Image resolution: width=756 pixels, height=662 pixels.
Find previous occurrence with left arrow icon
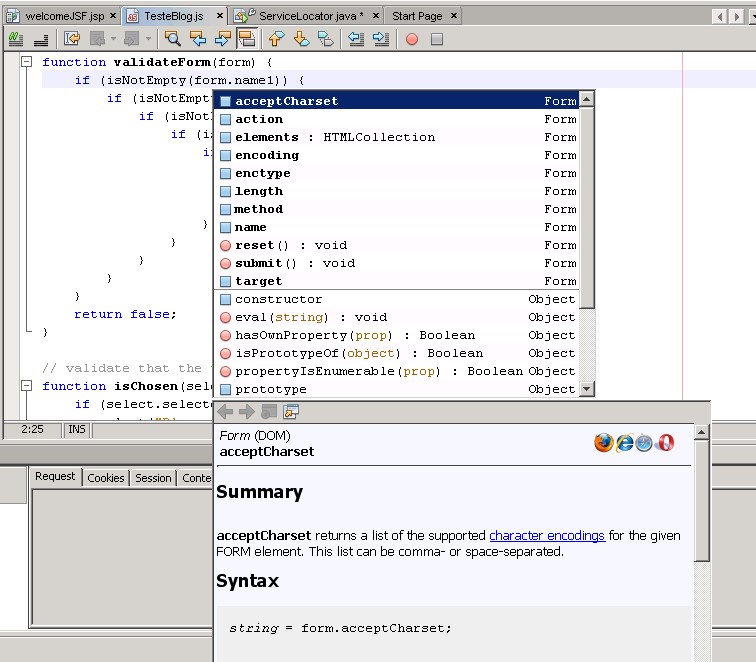(x=198, y=39)
